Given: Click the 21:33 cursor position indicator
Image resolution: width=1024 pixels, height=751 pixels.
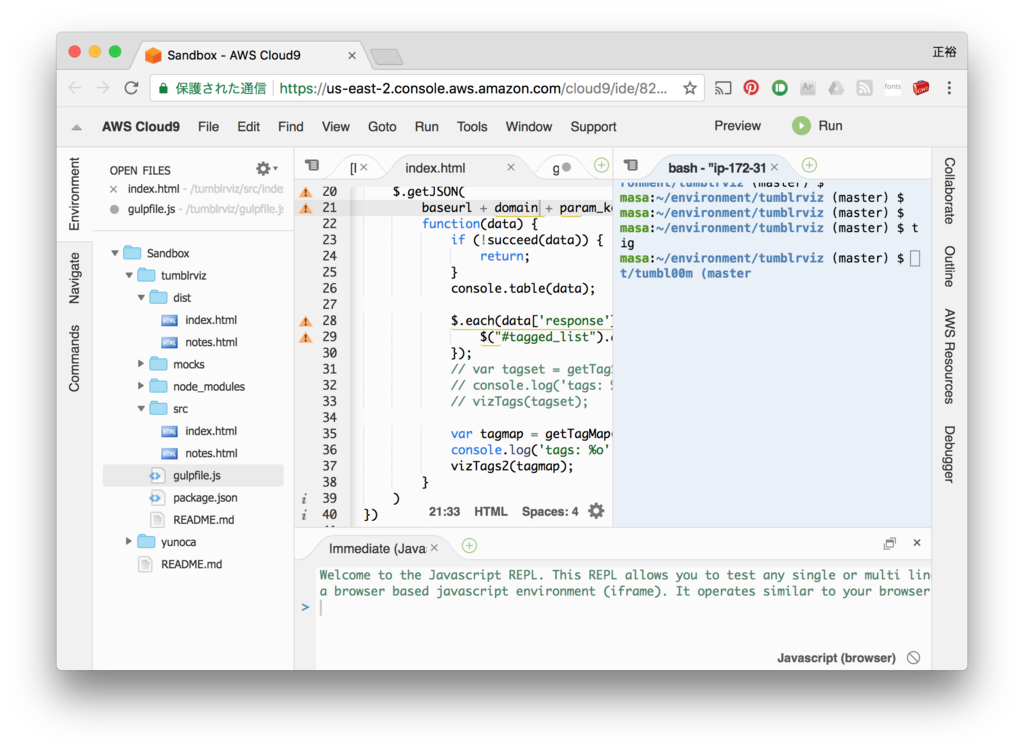Looking at the screenshot, I should point(444,511).
